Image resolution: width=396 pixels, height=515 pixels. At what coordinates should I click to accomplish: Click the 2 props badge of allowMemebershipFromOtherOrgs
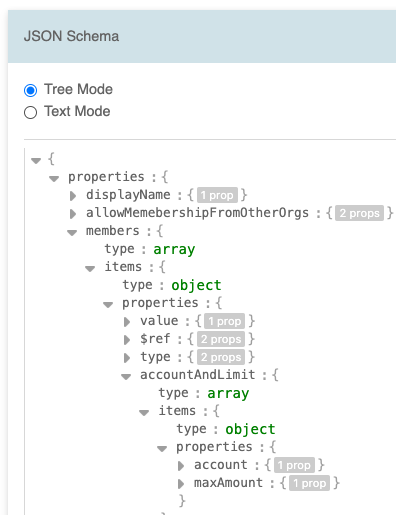(x=359, y=213)
